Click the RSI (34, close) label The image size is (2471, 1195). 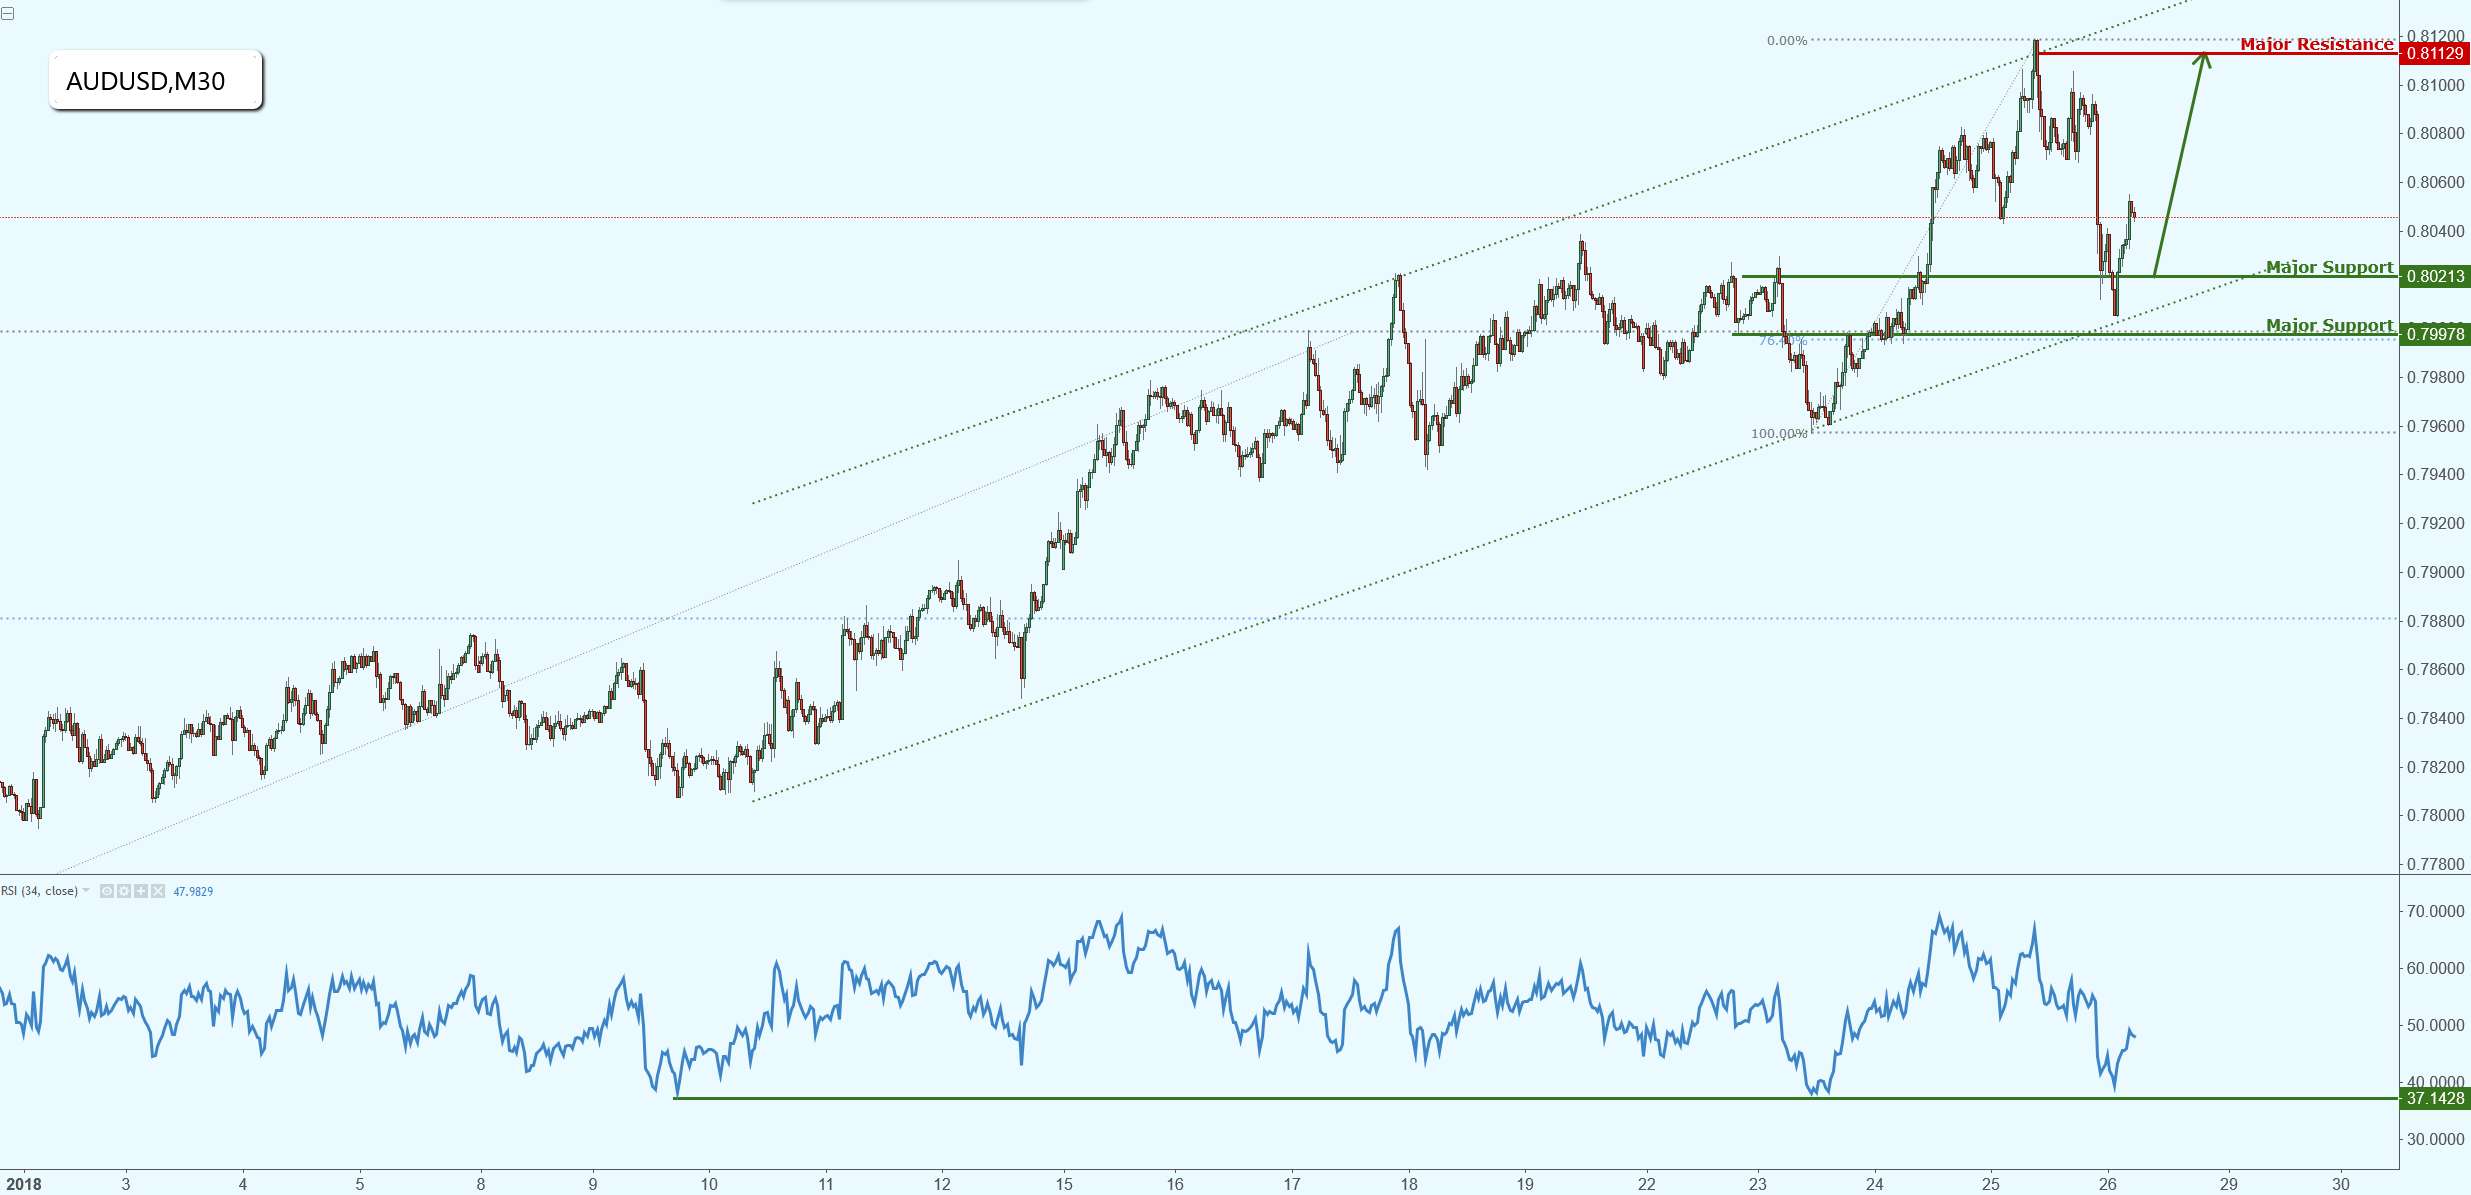39,891
